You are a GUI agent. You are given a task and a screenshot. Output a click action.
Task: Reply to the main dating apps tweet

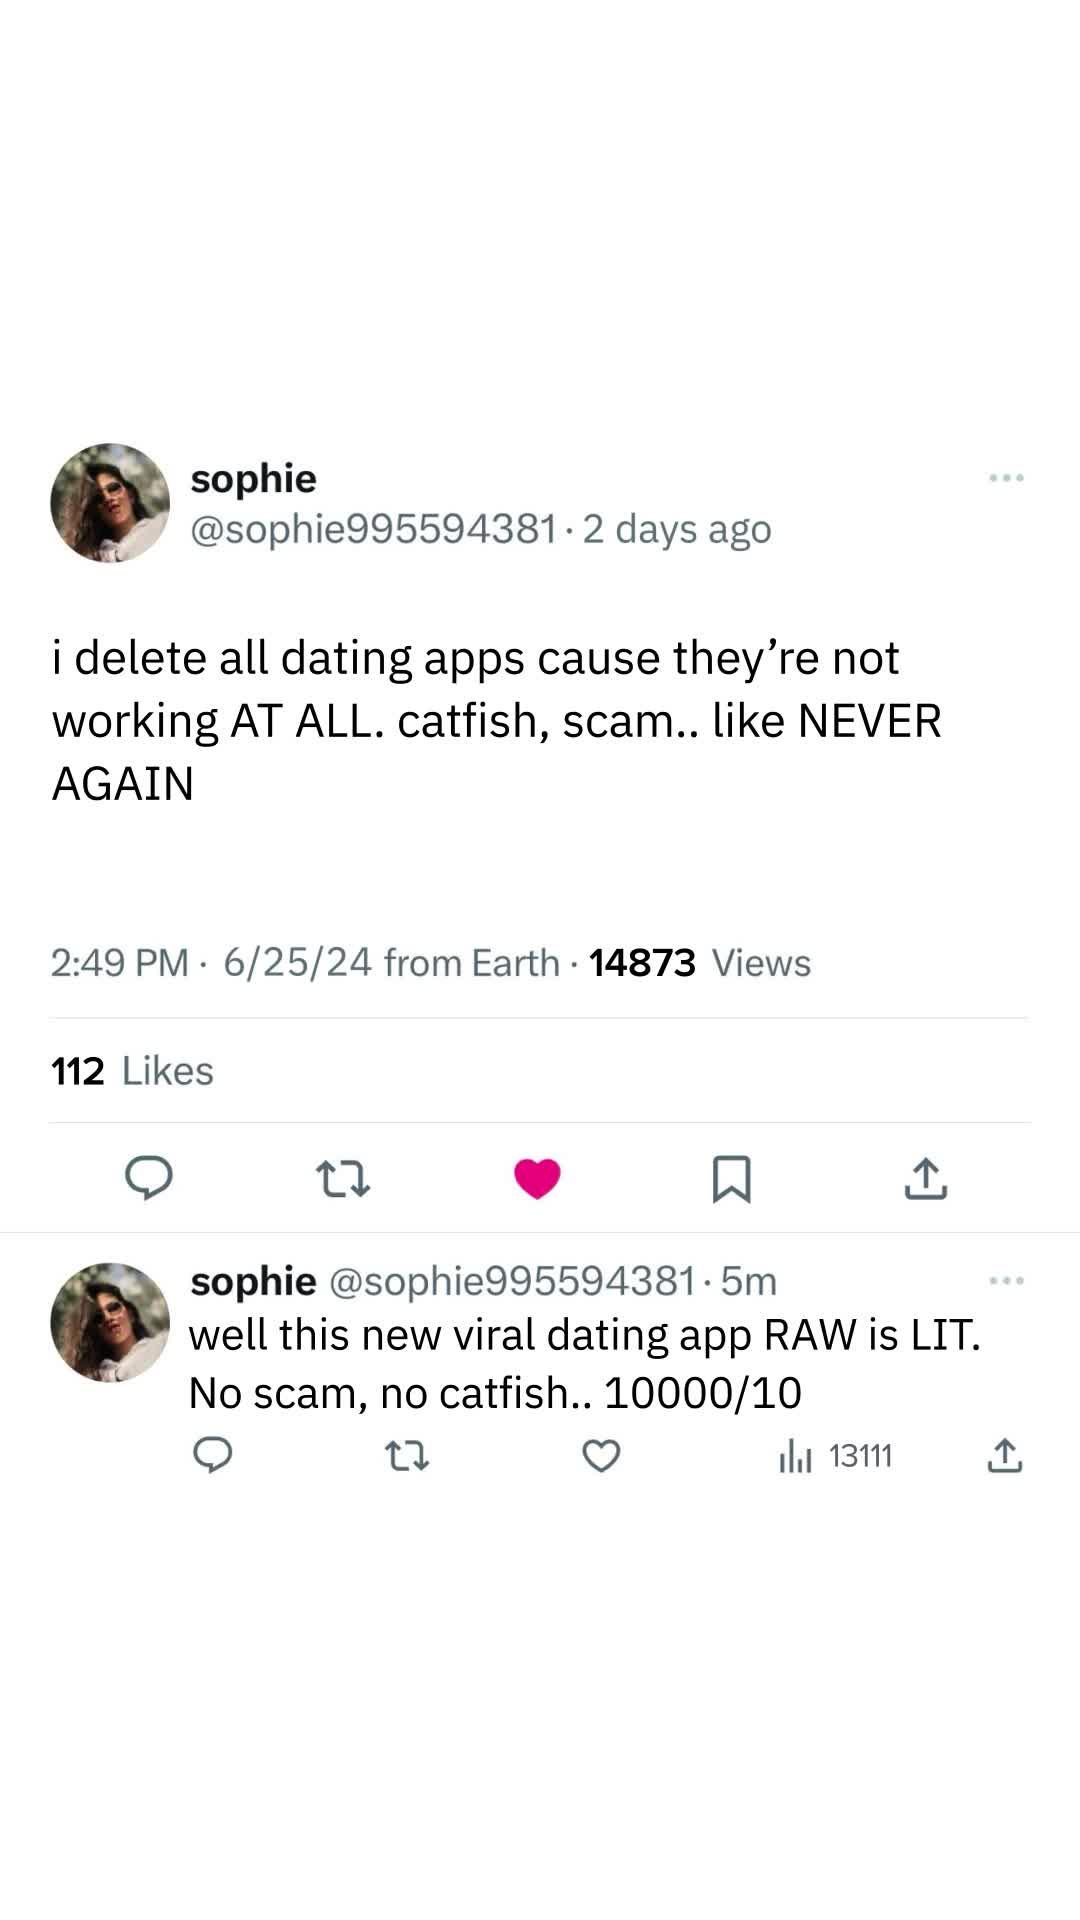click(x=148, y=1177)
